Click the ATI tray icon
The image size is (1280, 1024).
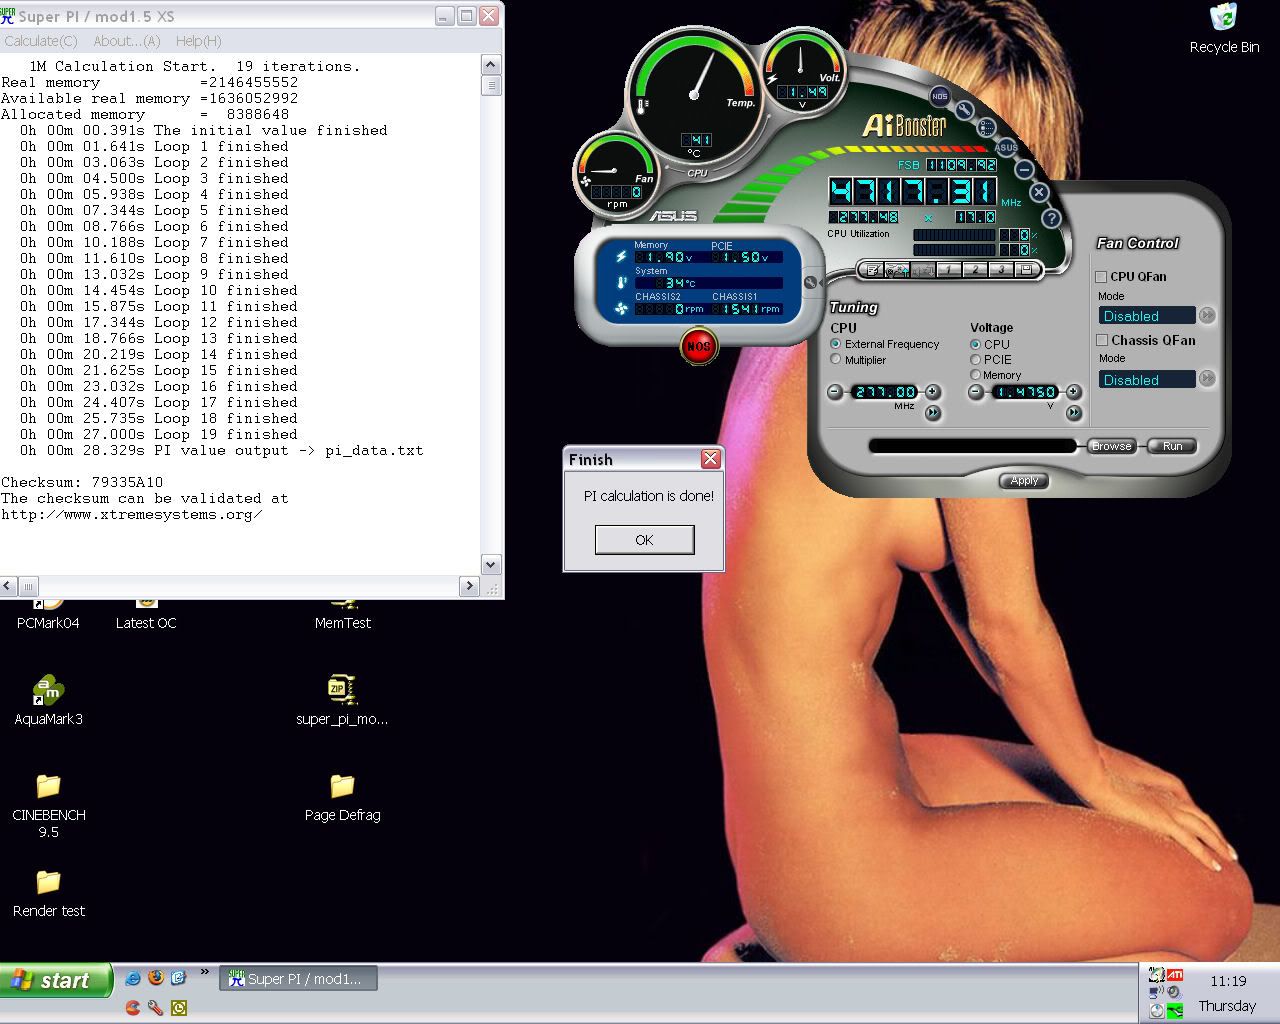tap(1175, 975)
